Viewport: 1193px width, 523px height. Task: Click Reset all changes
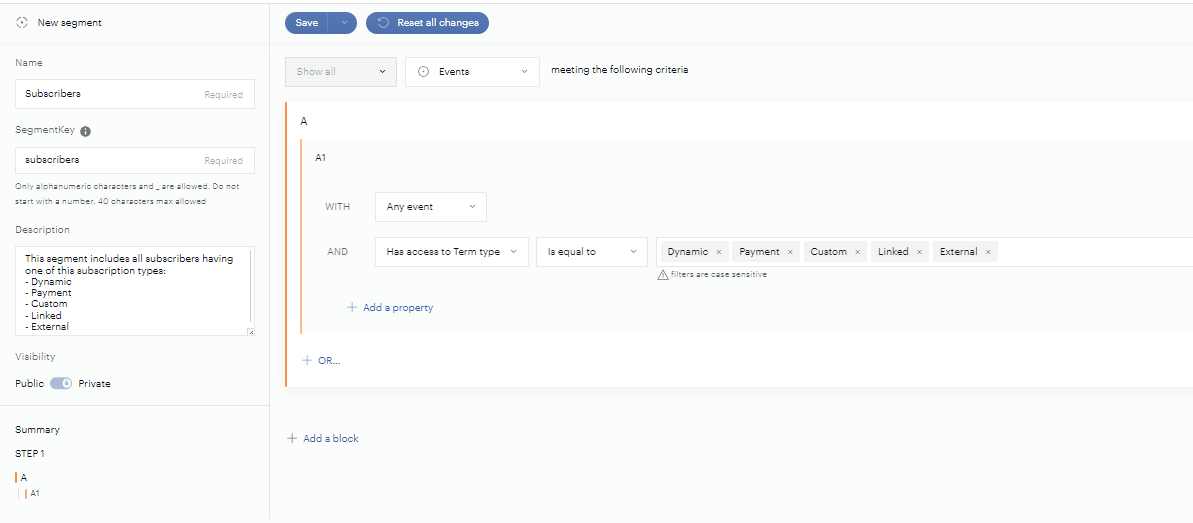click(427, 22)
